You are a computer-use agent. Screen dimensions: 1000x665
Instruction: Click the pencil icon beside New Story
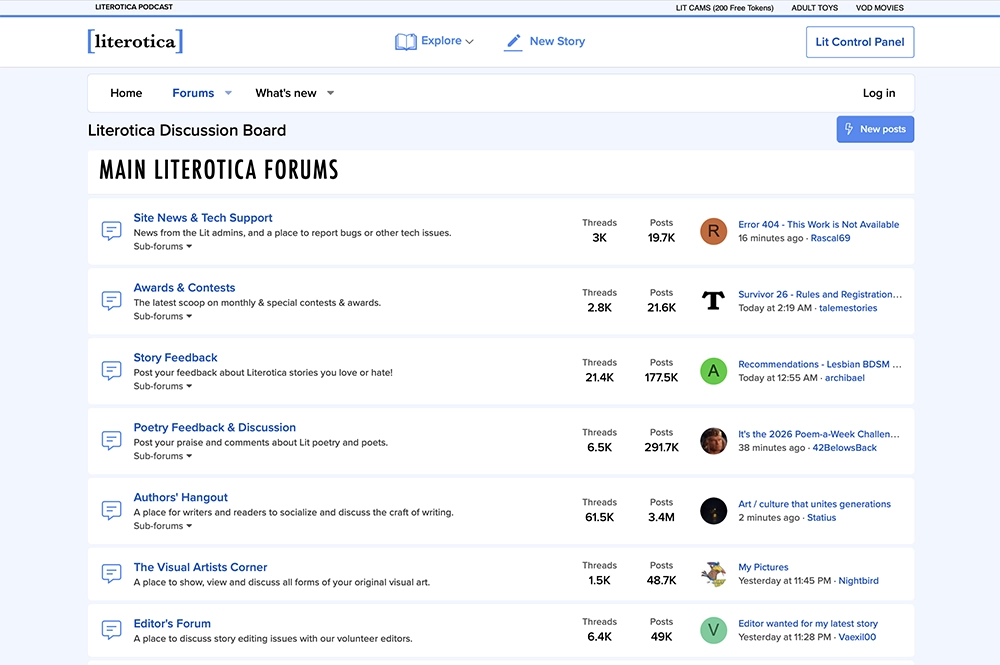click(x=513, y=42)
